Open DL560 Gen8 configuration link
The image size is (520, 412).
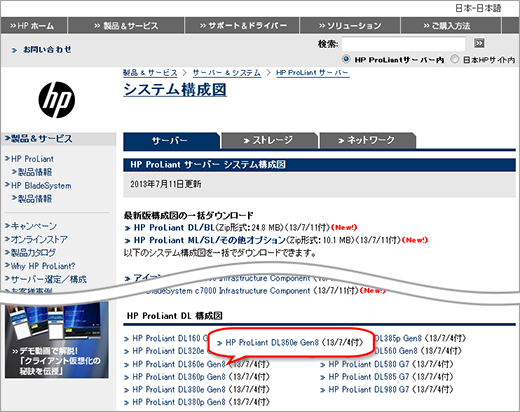click(x=396, y=351)
